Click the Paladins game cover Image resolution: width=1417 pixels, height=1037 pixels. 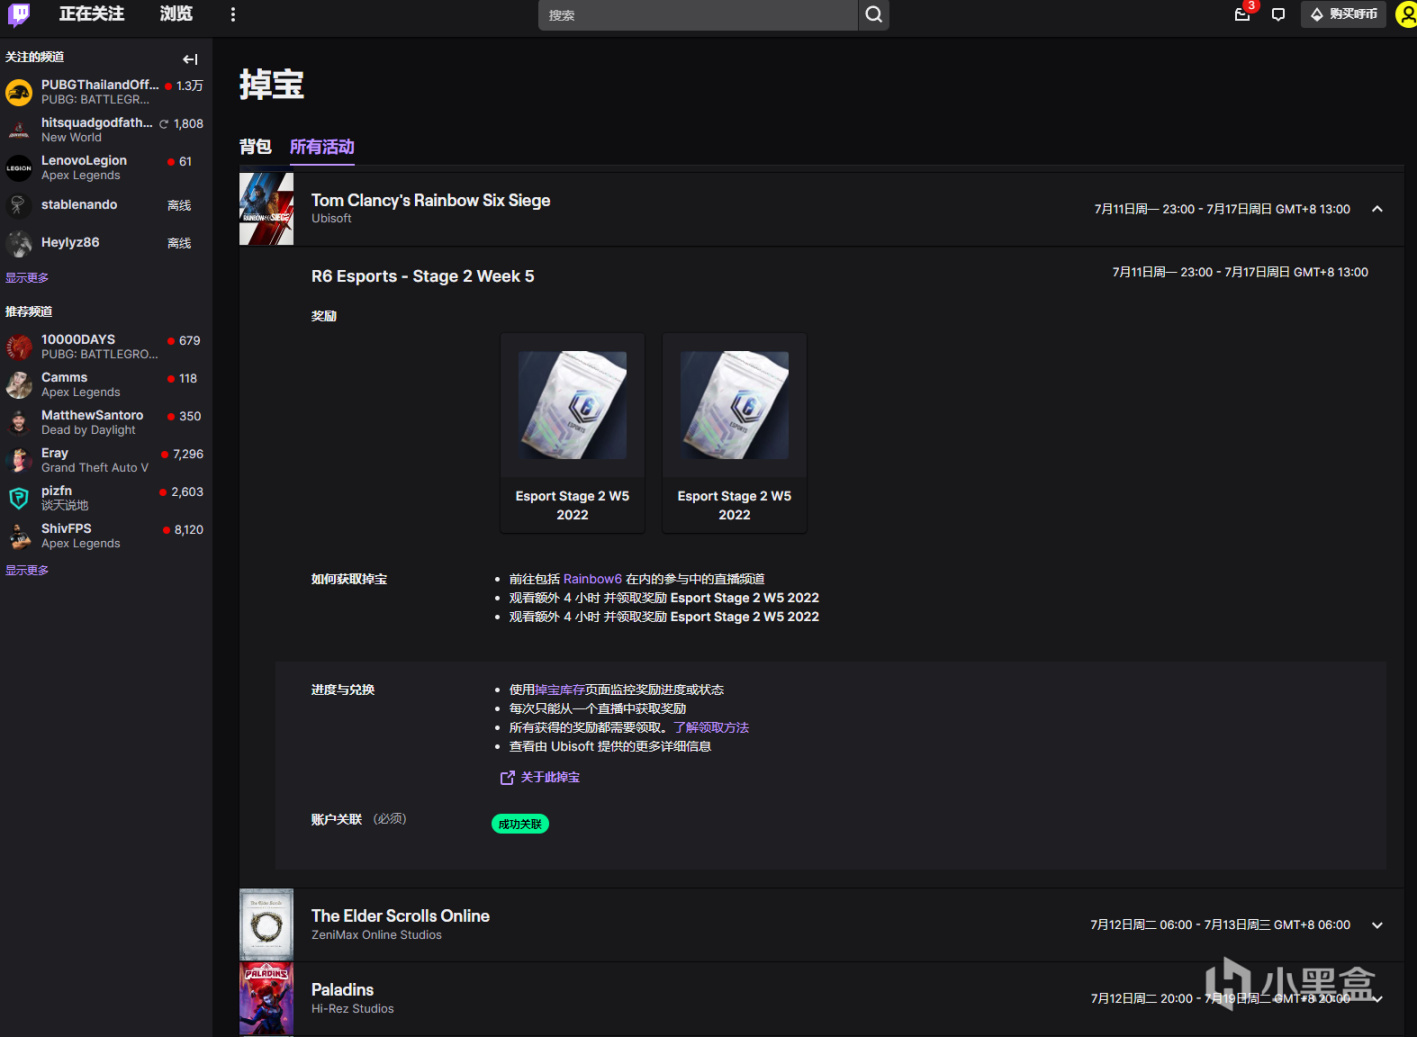pyautogui.click(x=266, y=999)
